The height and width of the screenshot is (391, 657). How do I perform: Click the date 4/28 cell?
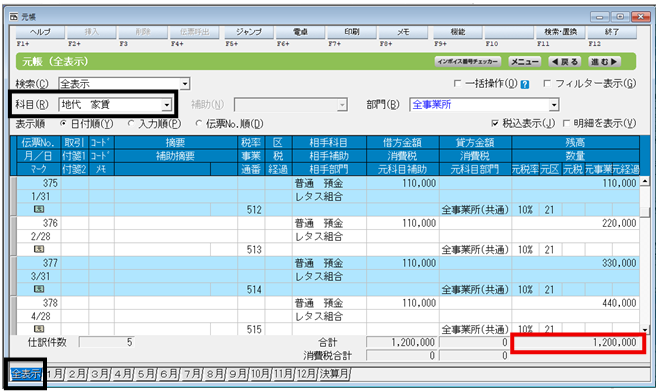pyautogui.click(x=39, y=316)
